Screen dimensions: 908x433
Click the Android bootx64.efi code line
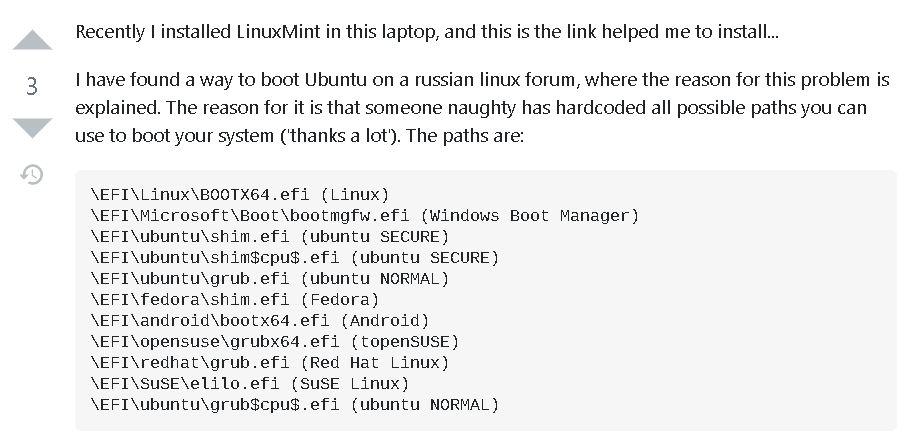pos(259,321)
